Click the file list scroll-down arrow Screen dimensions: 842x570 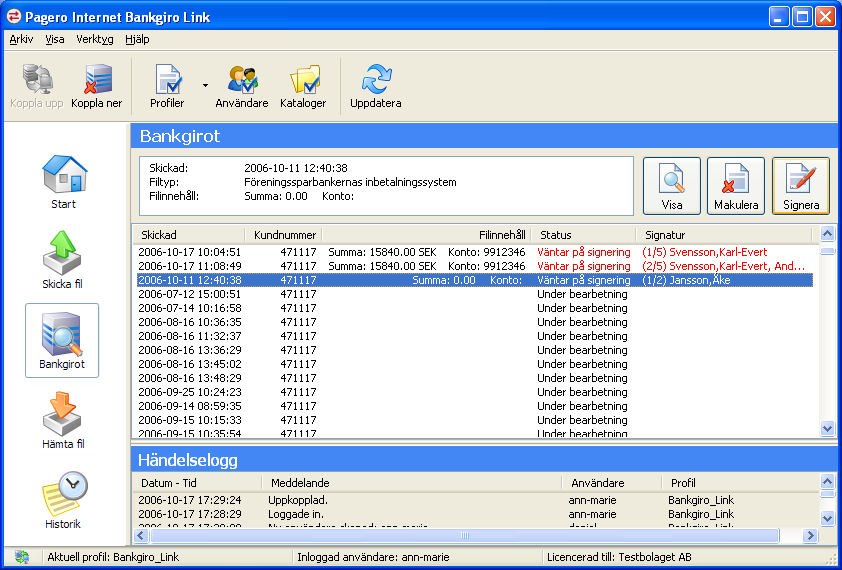click(828, 428)
